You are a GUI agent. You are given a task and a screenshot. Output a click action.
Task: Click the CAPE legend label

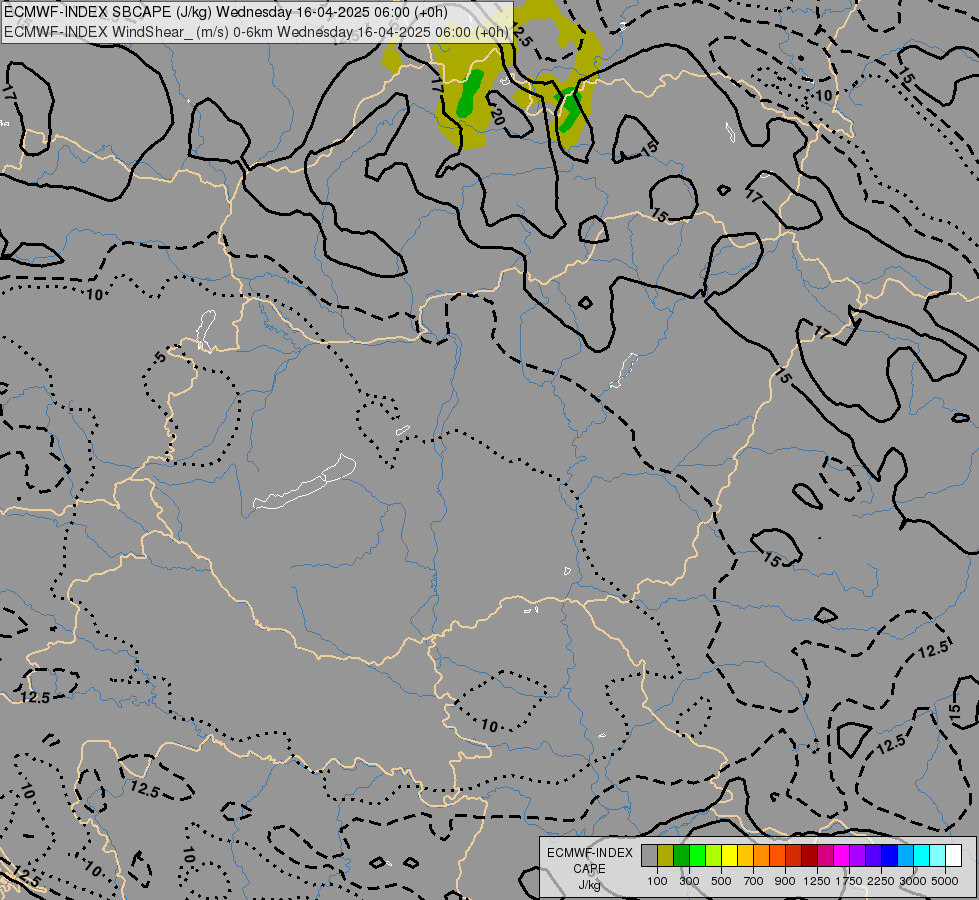coord(589,869)
